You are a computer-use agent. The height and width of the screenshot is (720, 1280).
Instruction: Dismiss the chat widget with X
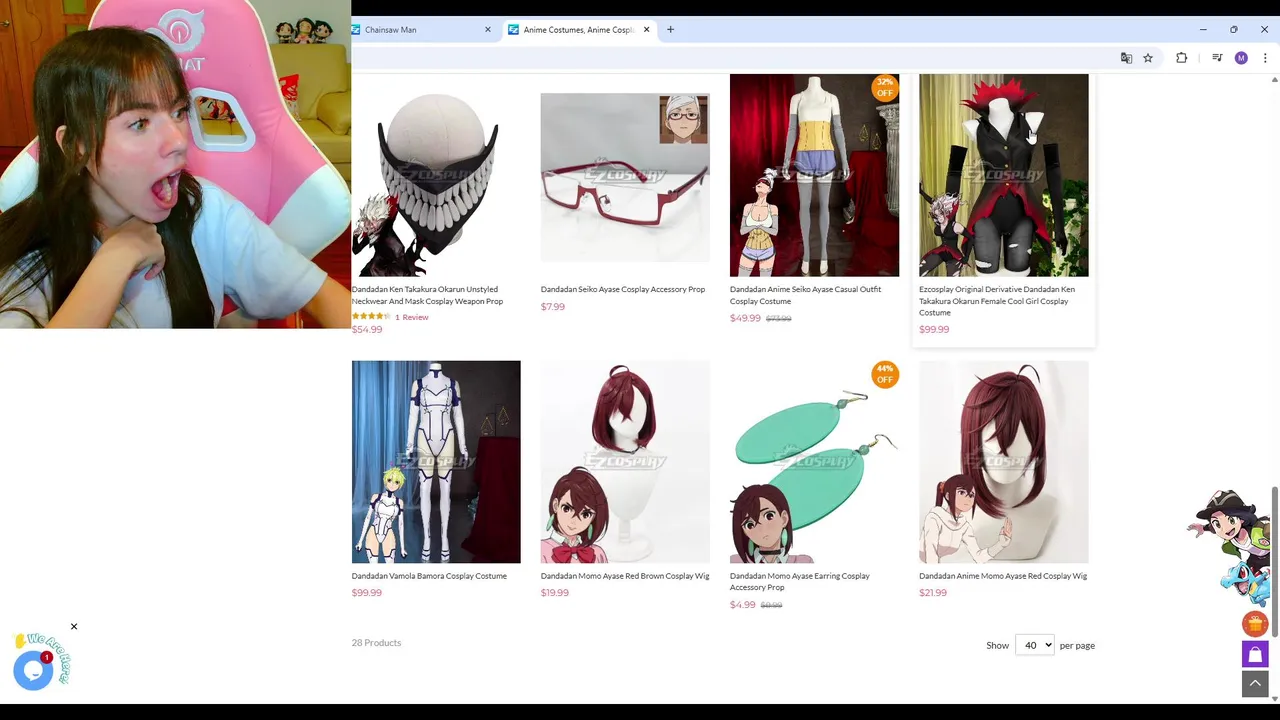tap(73, 627)
